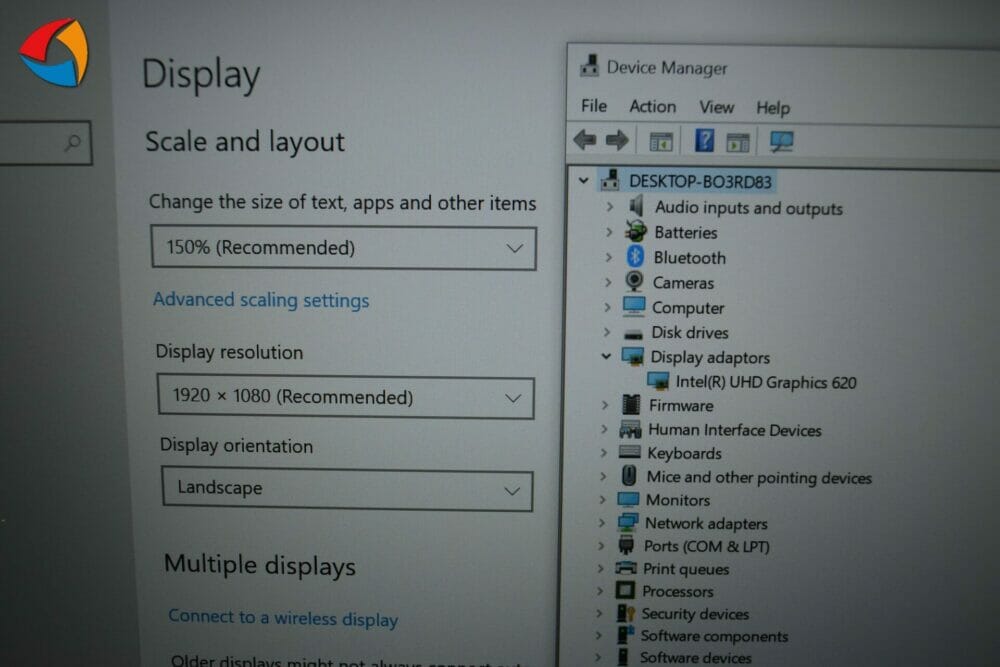Click the Keyboards icon
This screenshot has width=1000, height=667.
tap(629, 452)
